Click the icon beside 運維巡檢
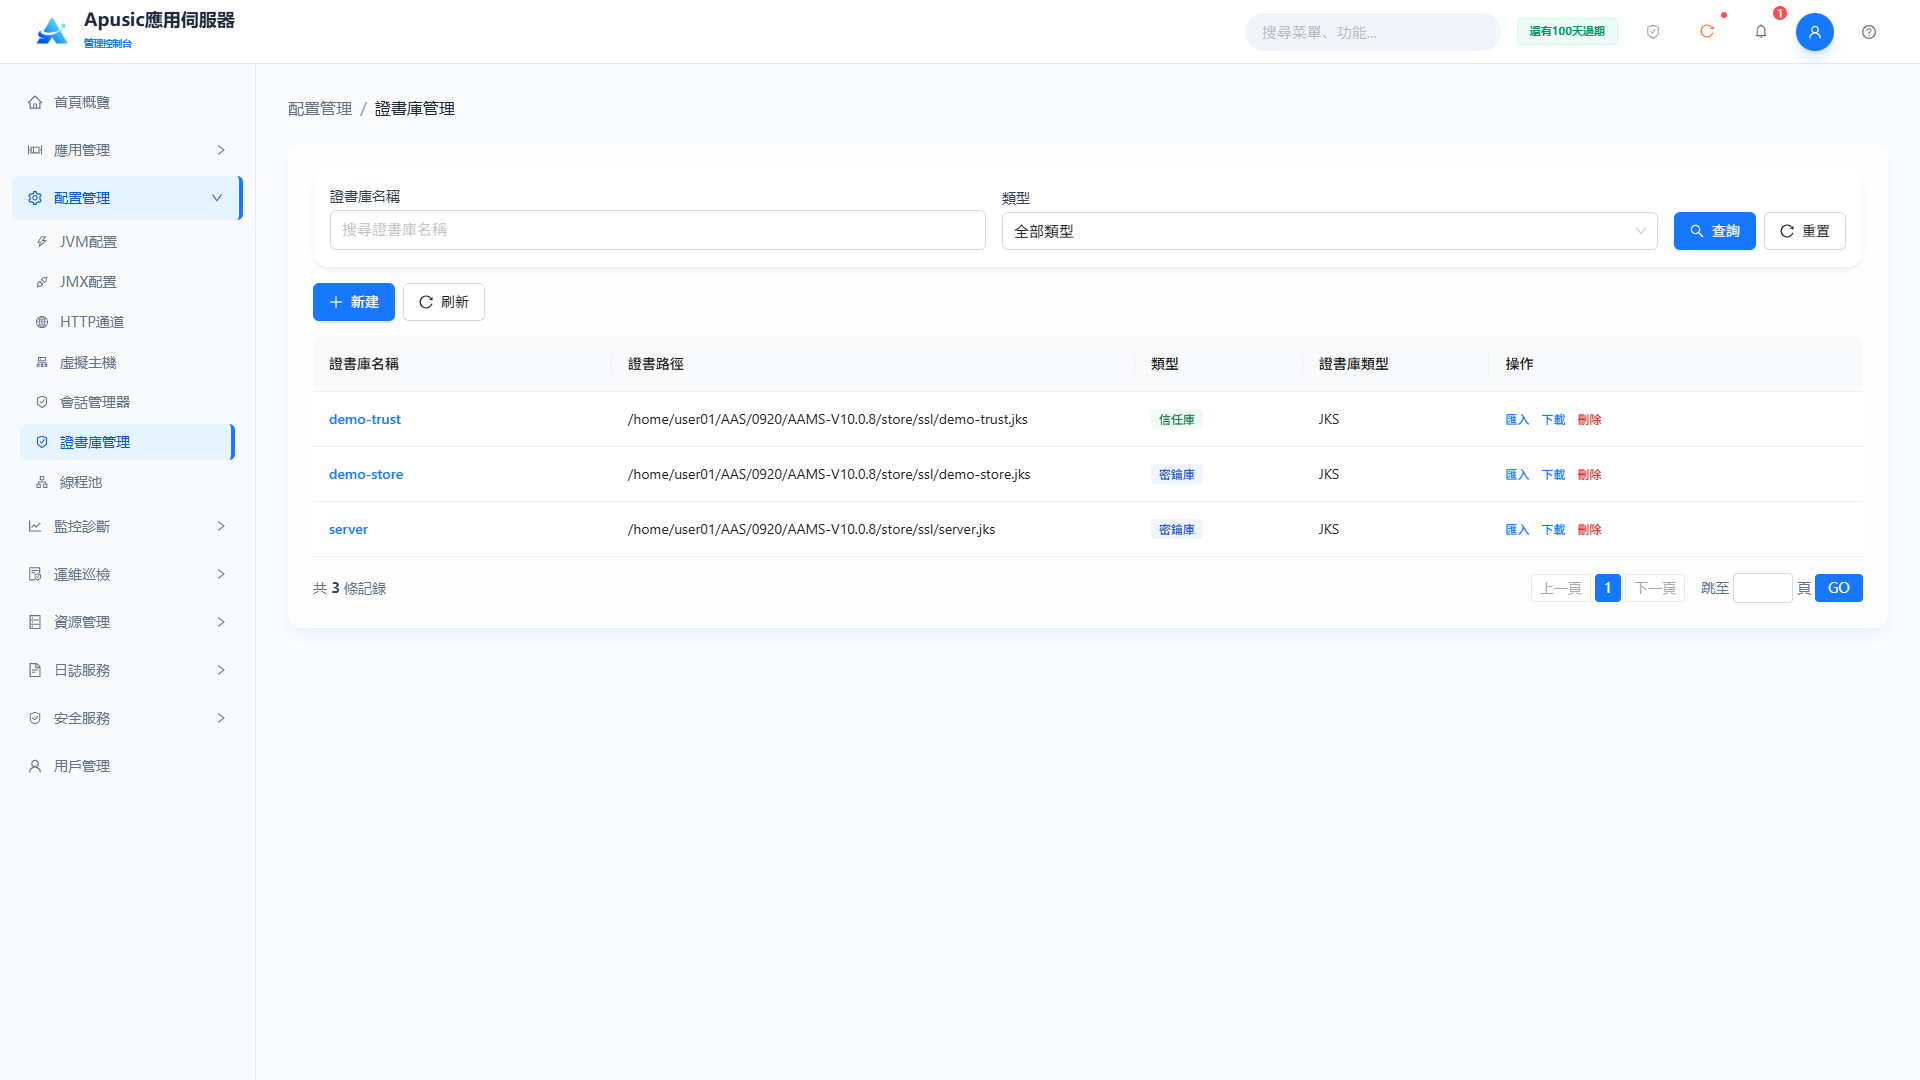Screen dimensions: 1920x1080 pos(35,574)
